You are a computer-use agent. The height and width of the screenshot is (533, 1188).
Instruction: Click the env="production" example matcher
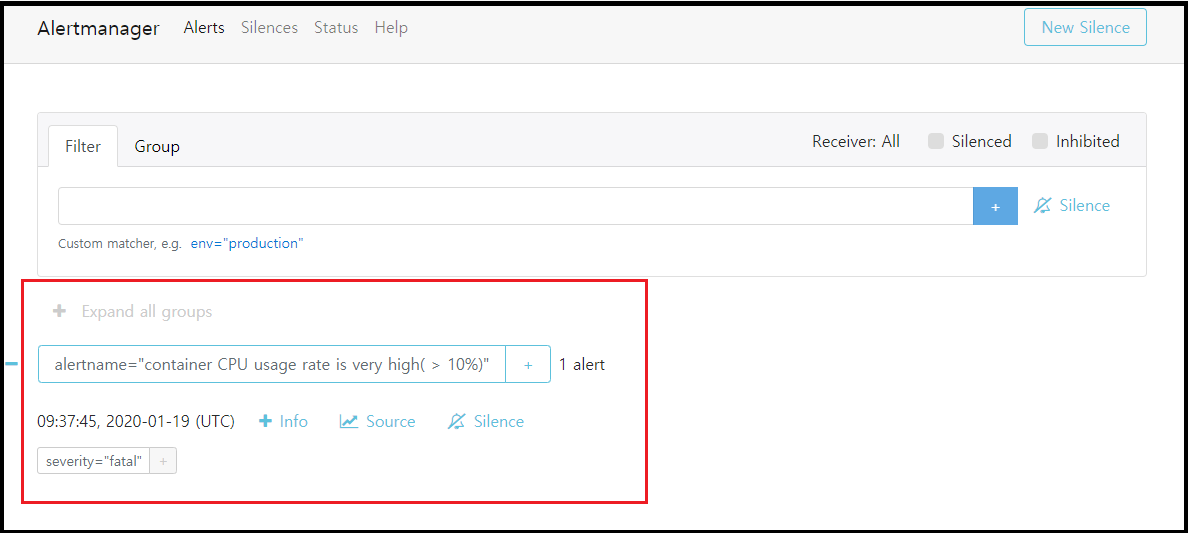247,244
